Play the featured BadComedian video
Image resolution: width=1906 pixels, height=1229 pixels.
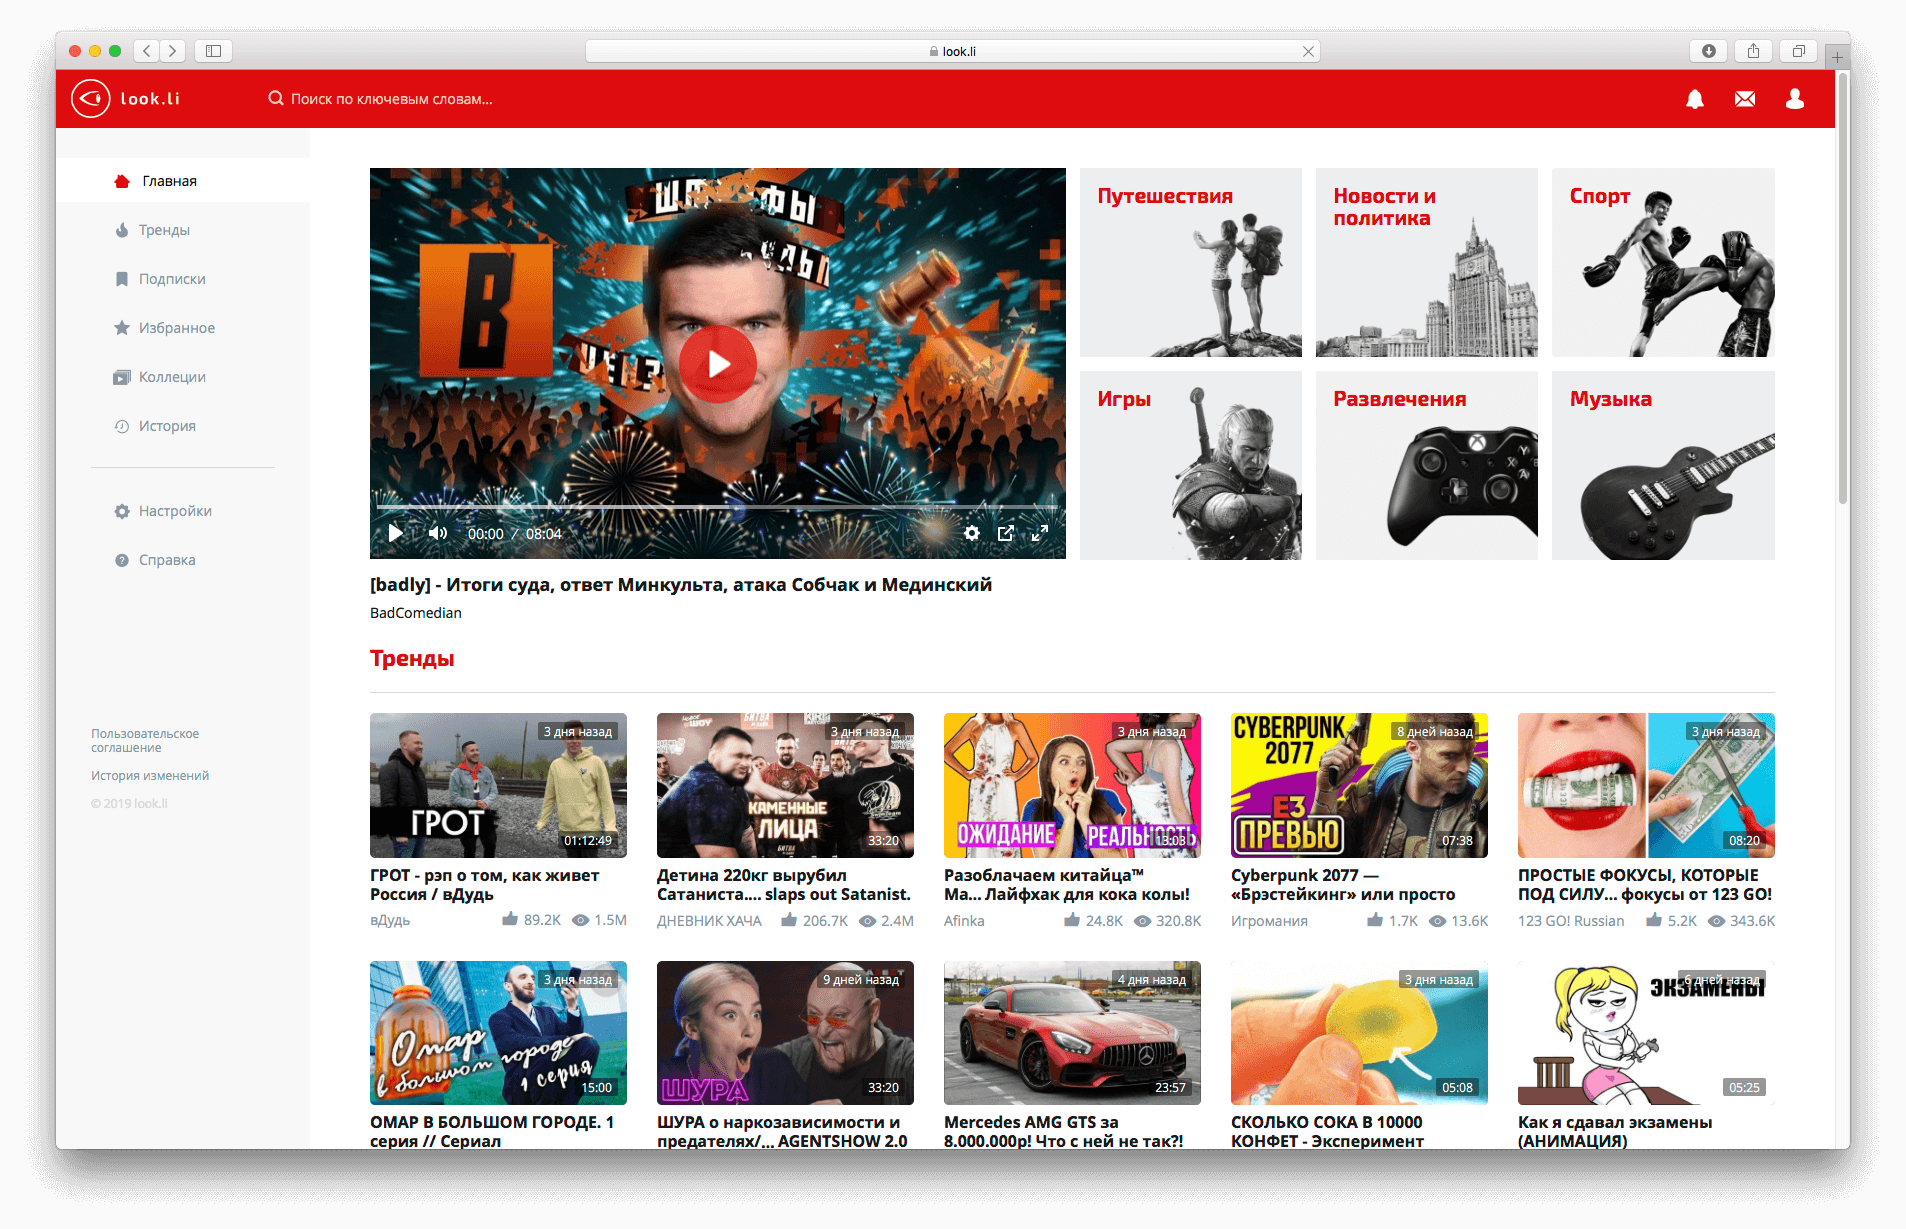[717, 363]
